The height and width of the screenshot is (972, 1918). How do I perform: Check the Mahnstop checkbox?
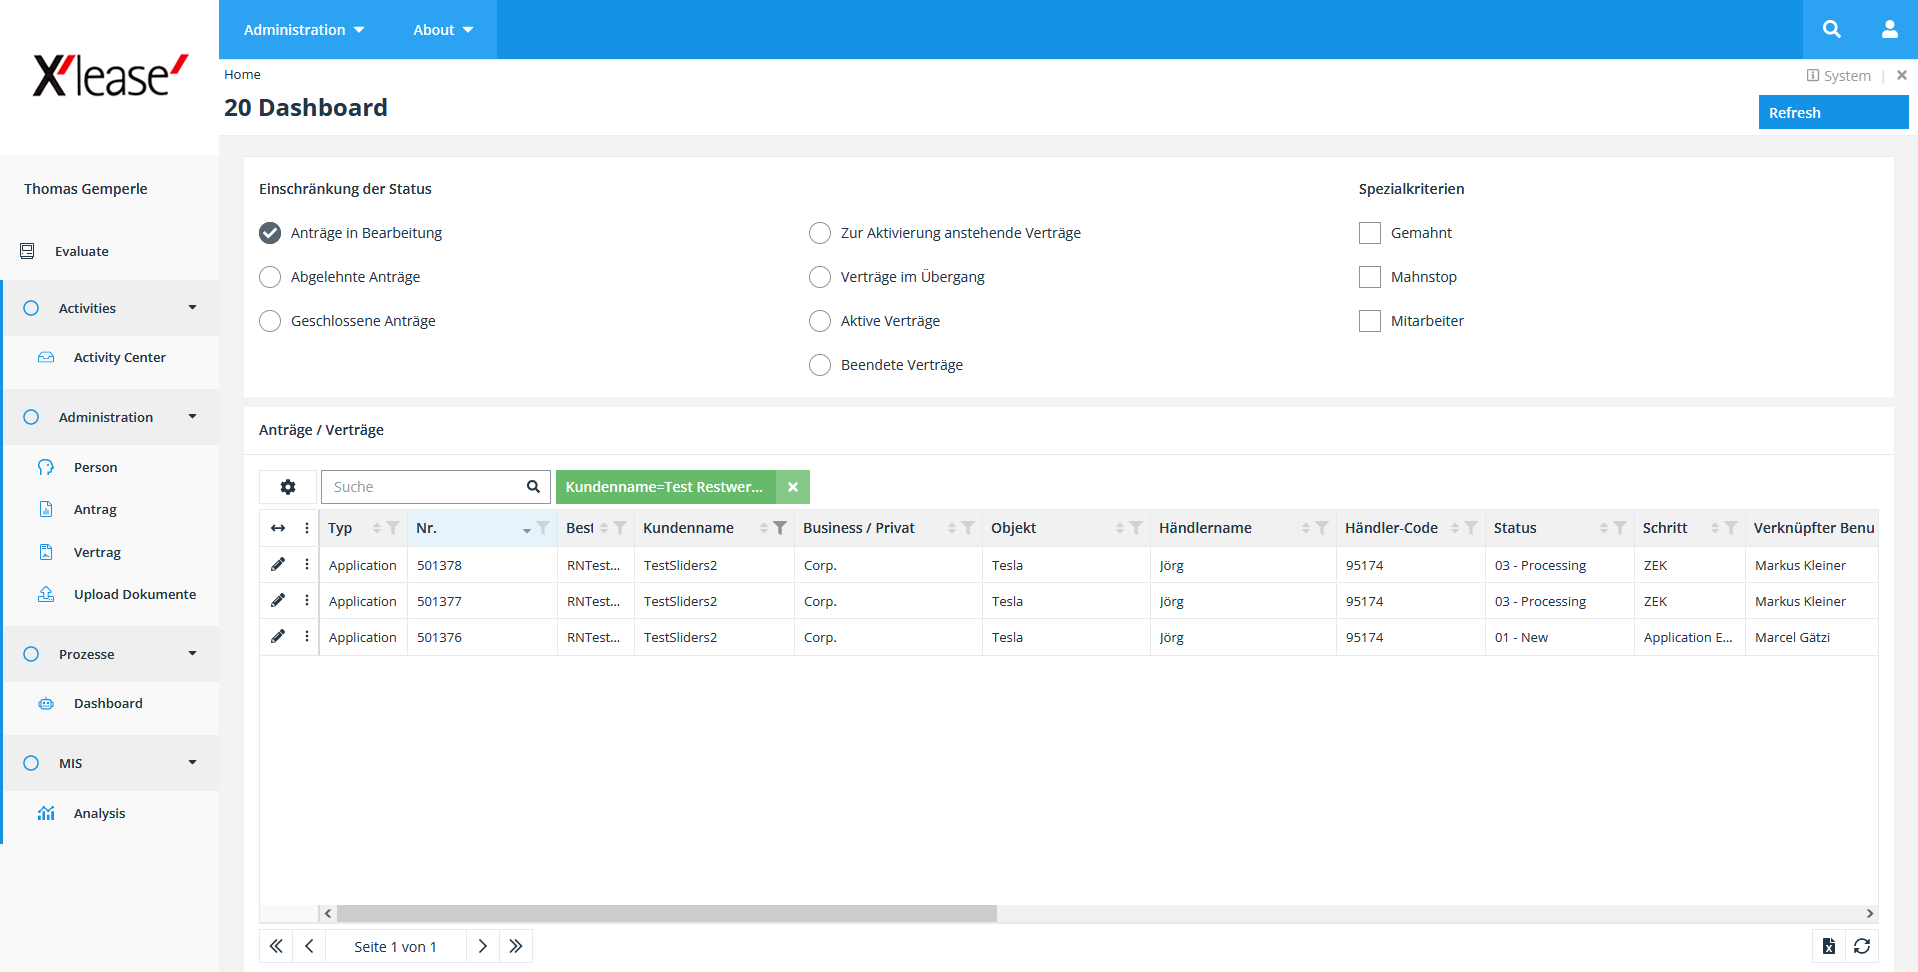pyautogui.click(x=1370, y=277)
